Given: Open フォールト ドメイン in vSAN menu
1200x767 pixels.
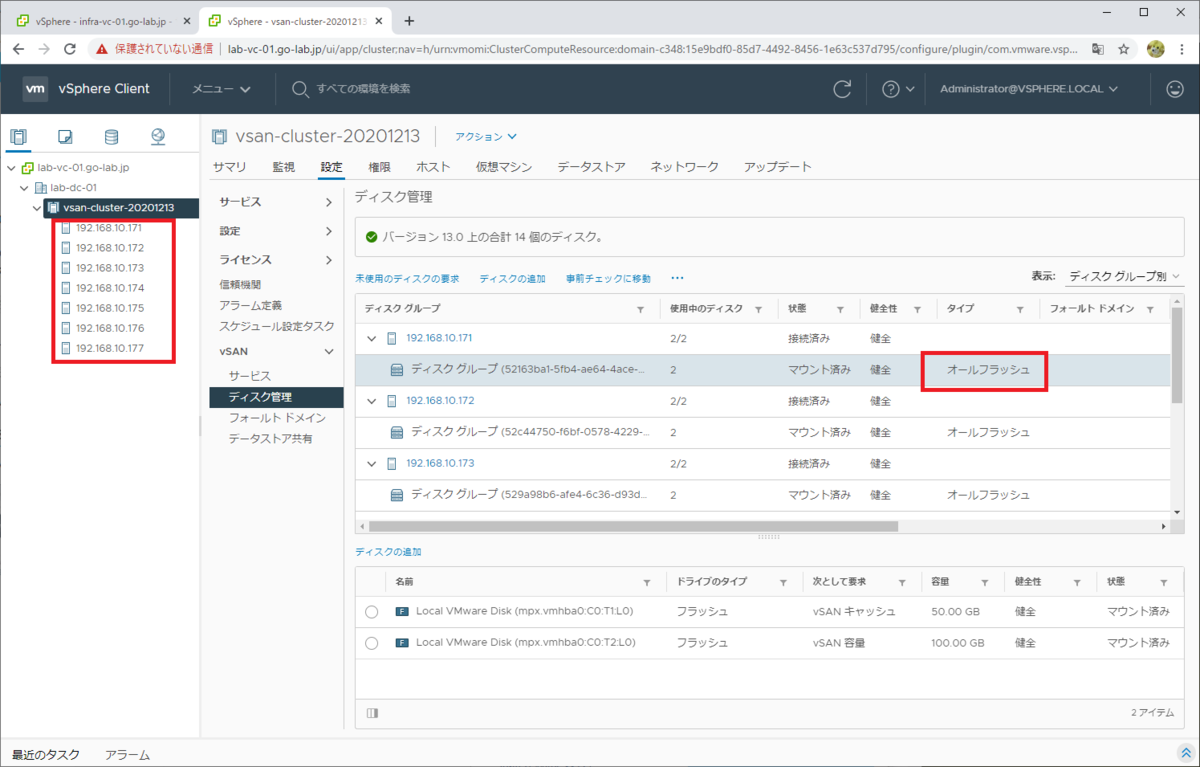Looking at the screenshot, I should (277, 418).
